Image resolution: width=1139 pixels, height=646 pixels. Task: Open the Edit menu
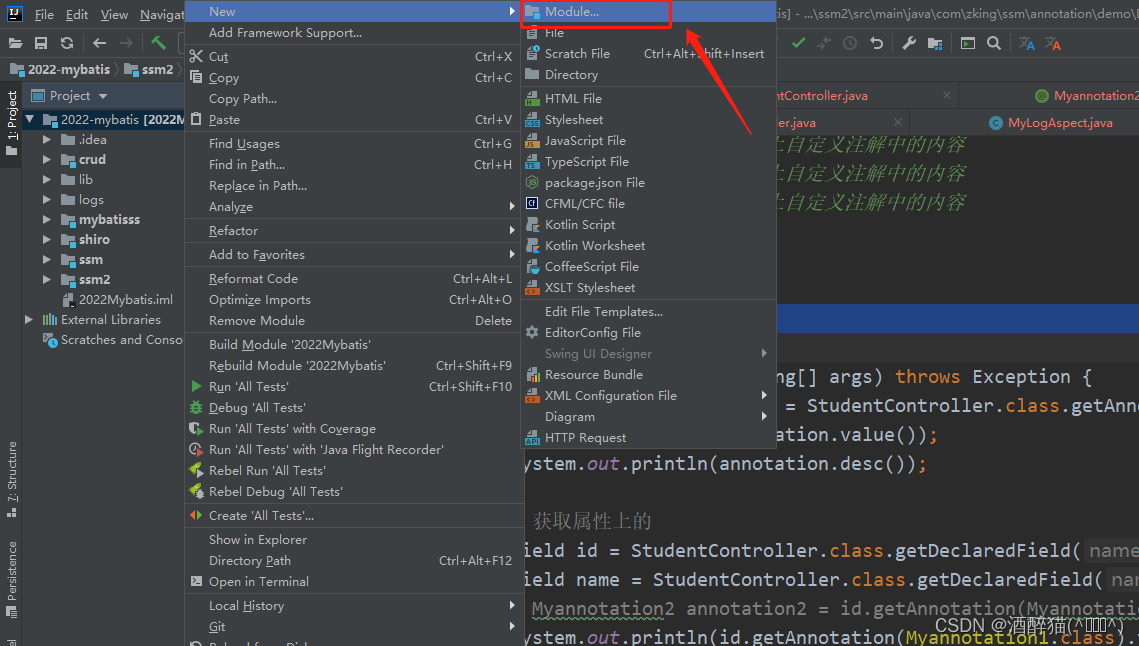pyautogui.click(x=76, y=14)
